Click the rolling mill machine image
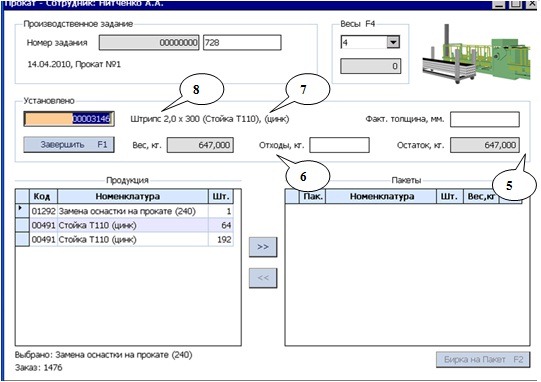 point(476,53)
